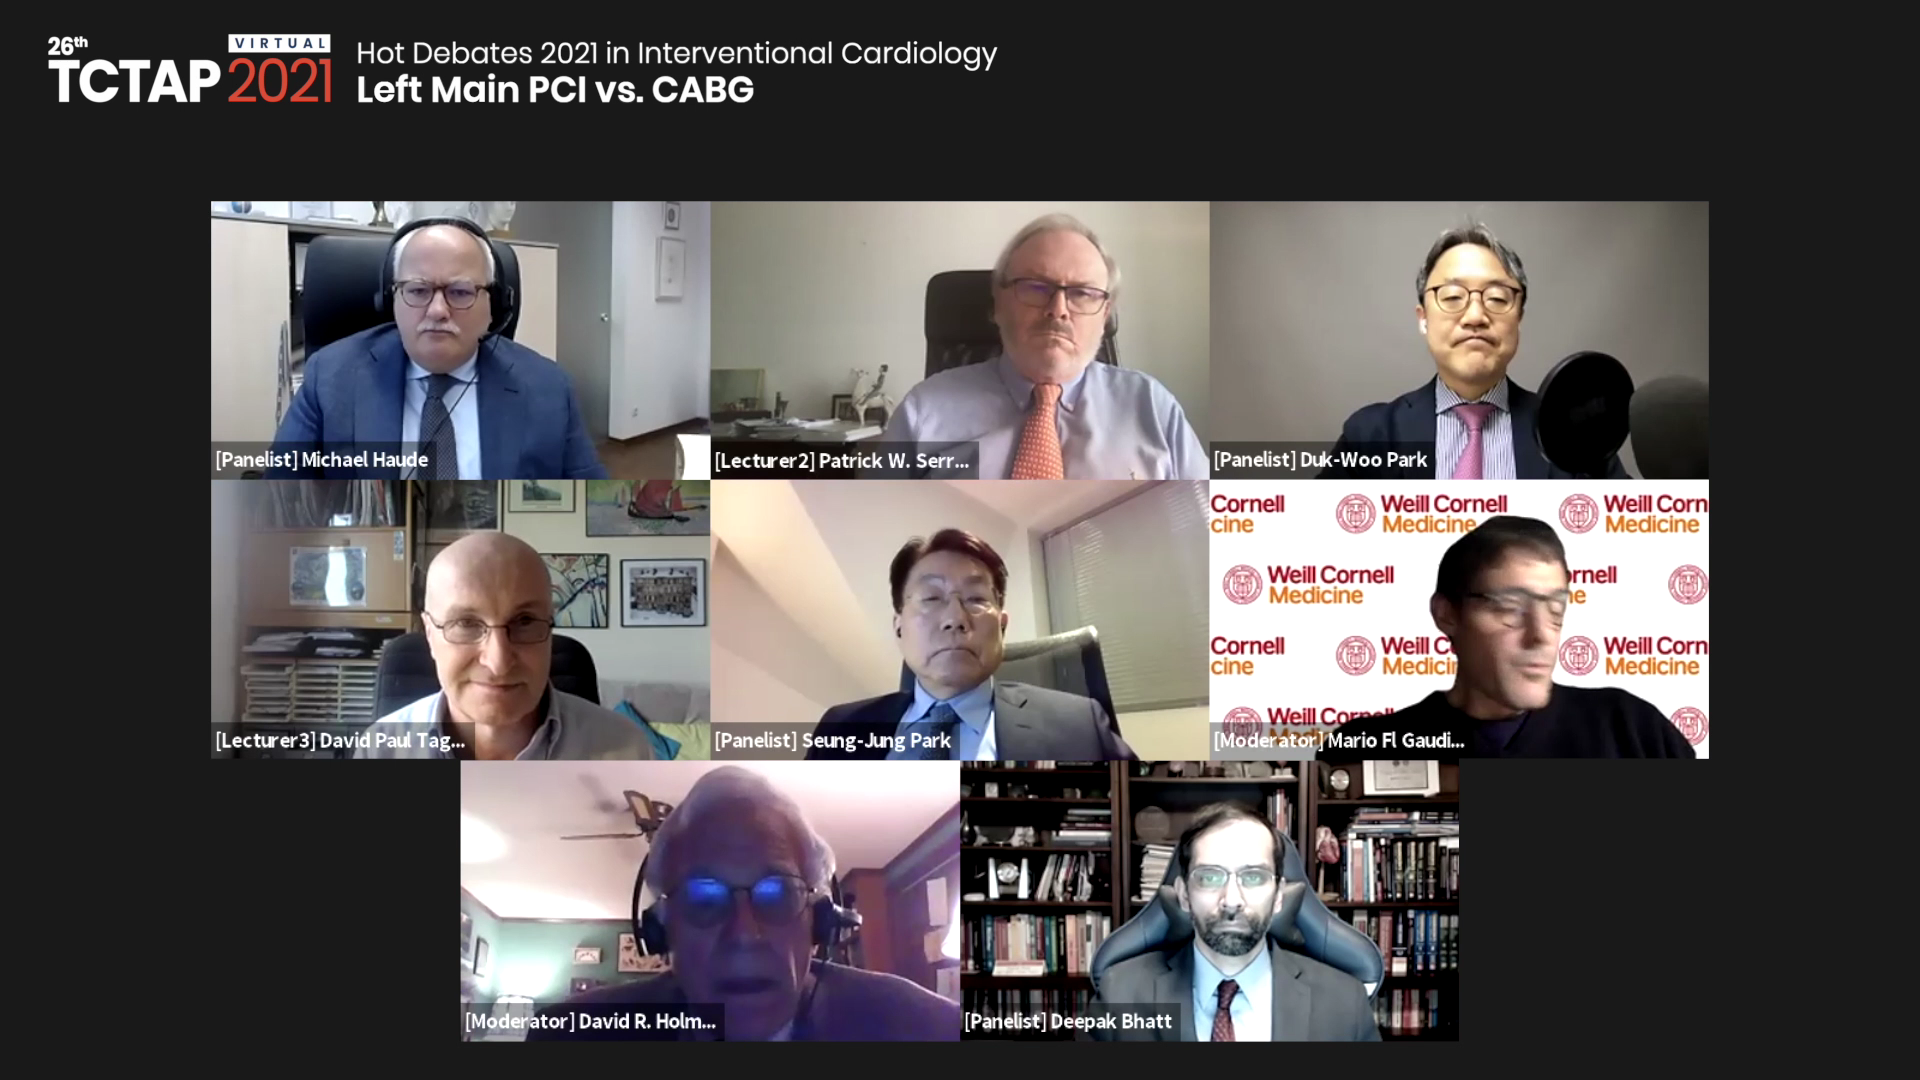Click the '[Moderator] Mario Fl Gaudi...' name label
1920x1080 pixels.
(1339, 741)
